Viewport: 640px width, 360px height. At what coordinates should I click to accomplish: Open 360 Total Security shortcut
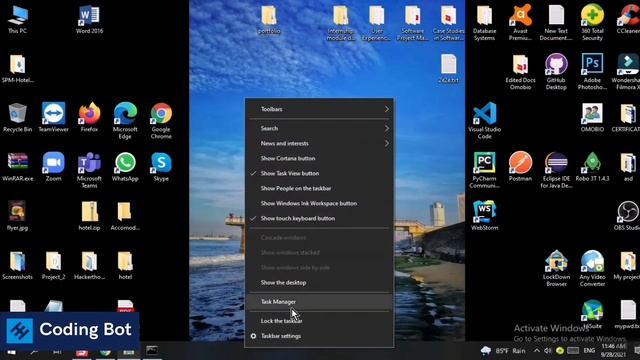point(592,22)
